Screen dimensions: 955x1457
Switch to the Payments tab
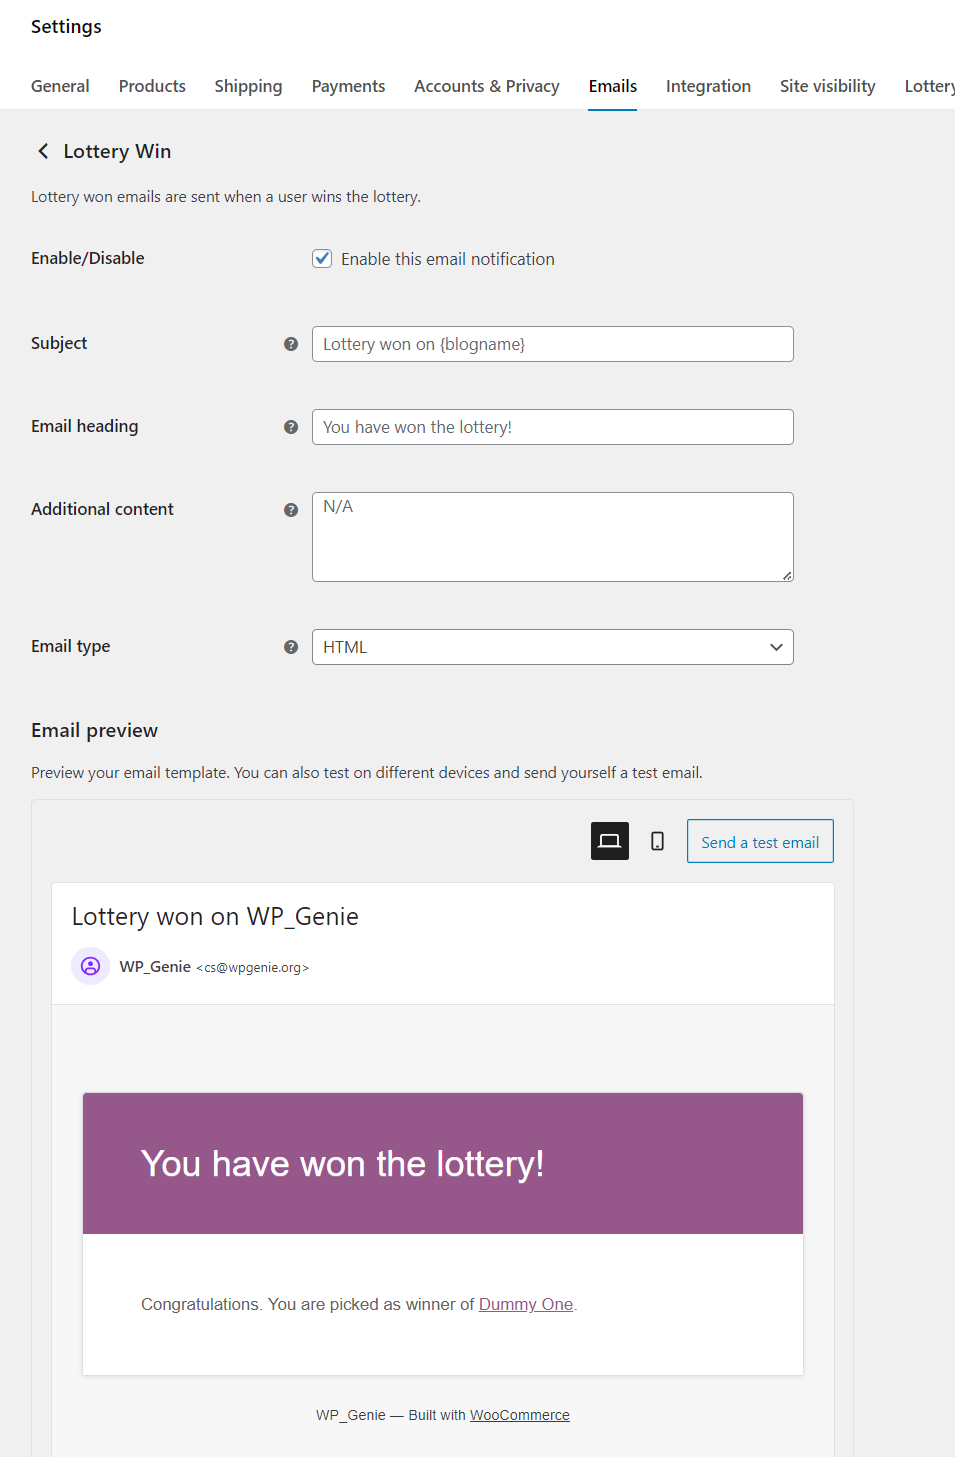coord(348,86)
